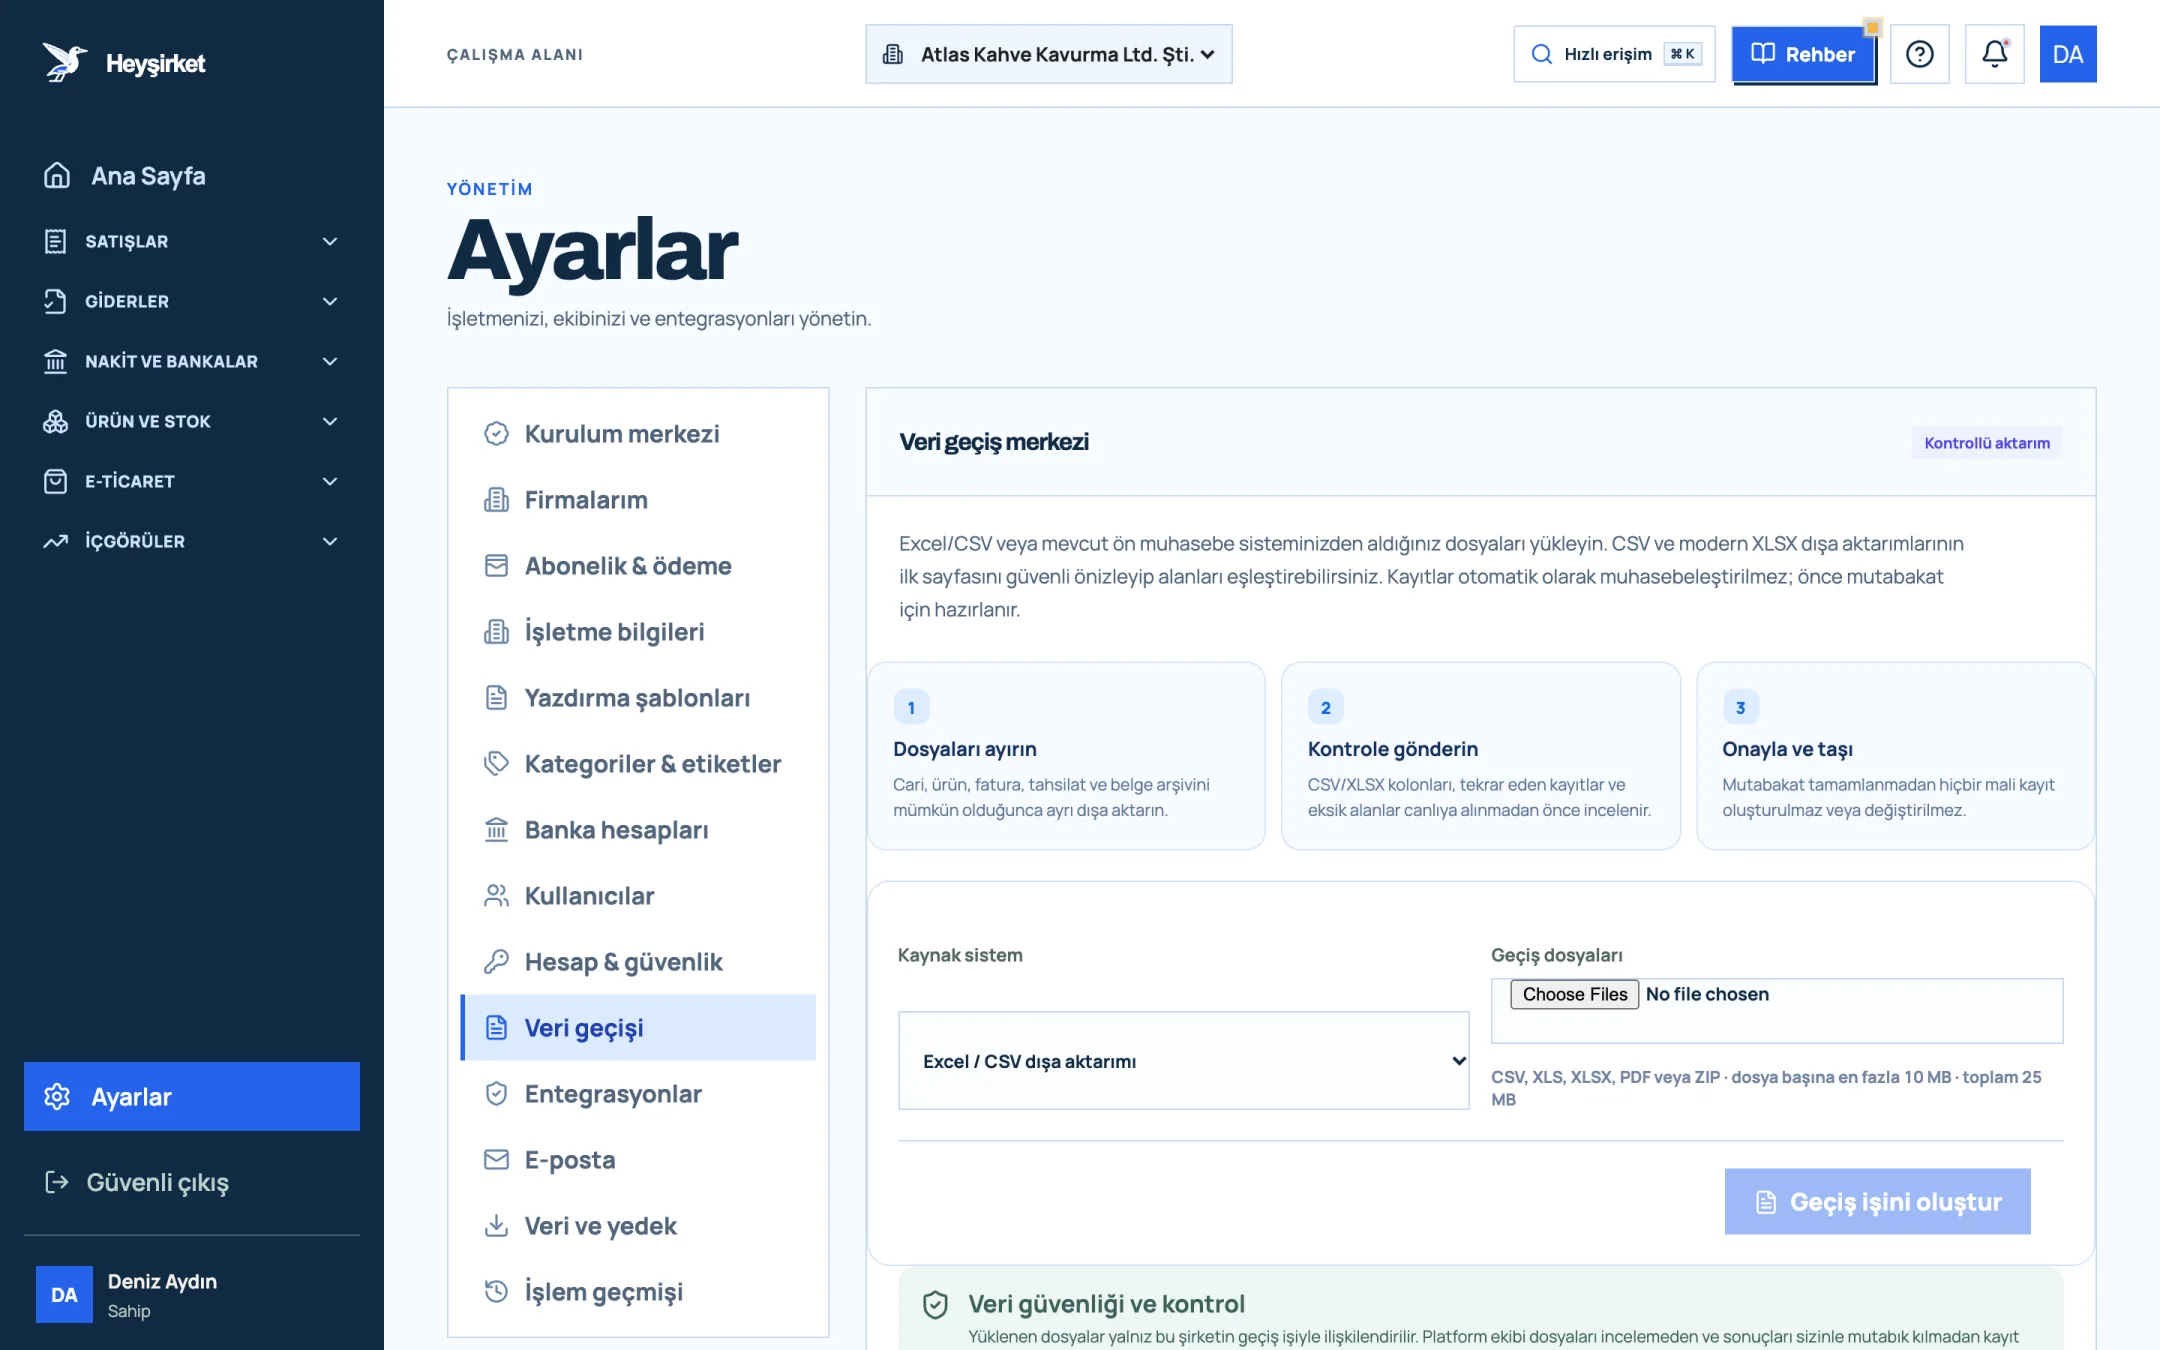Expand the ÜRÜN VE STOK section
2160x1350 pixels.
[x=192, y=421]
